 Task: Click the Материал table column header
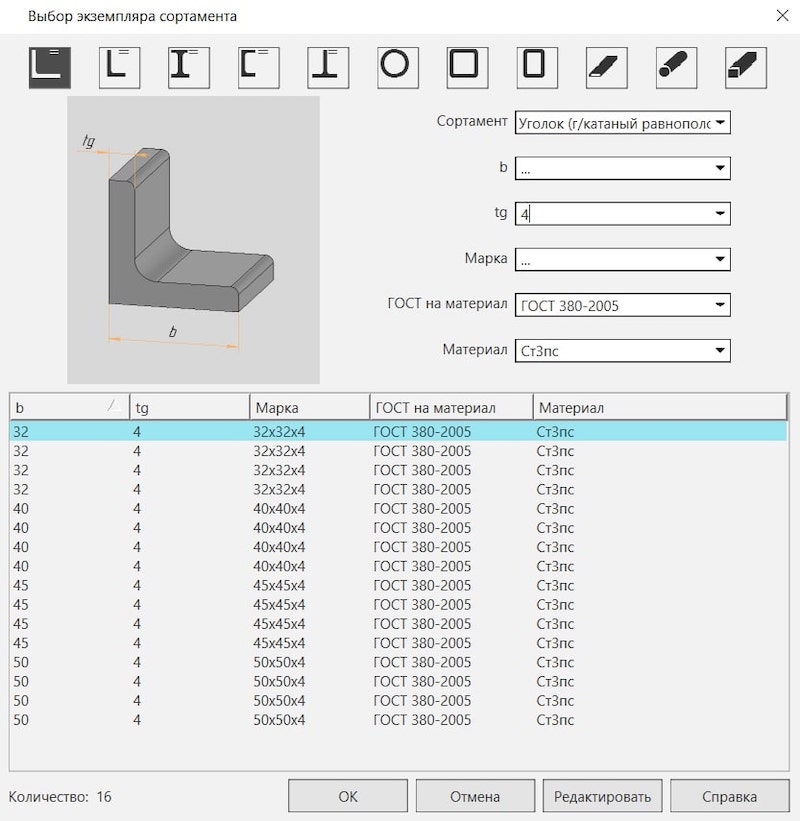[x=660, y=407]
